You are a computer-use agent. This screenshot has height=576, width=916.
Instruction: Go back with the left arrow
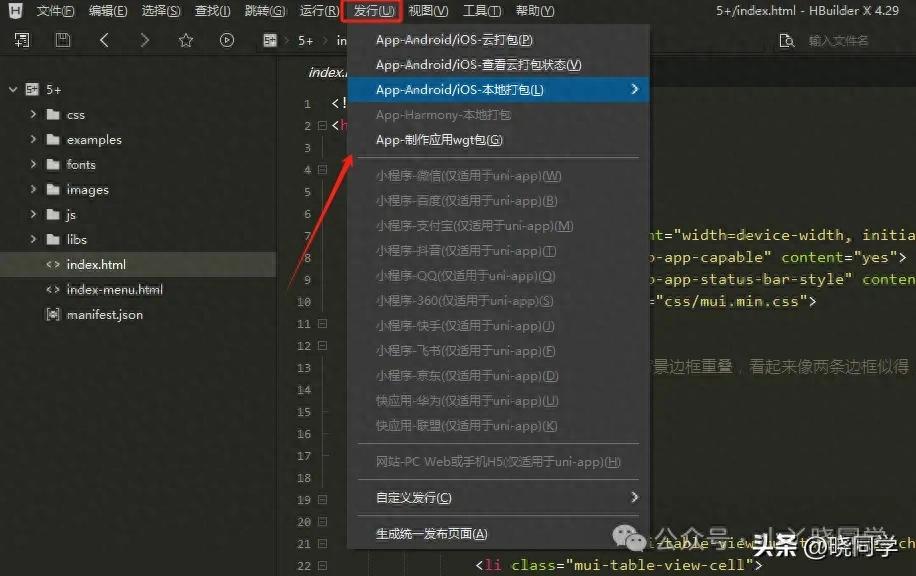click(x=104, y=40)
